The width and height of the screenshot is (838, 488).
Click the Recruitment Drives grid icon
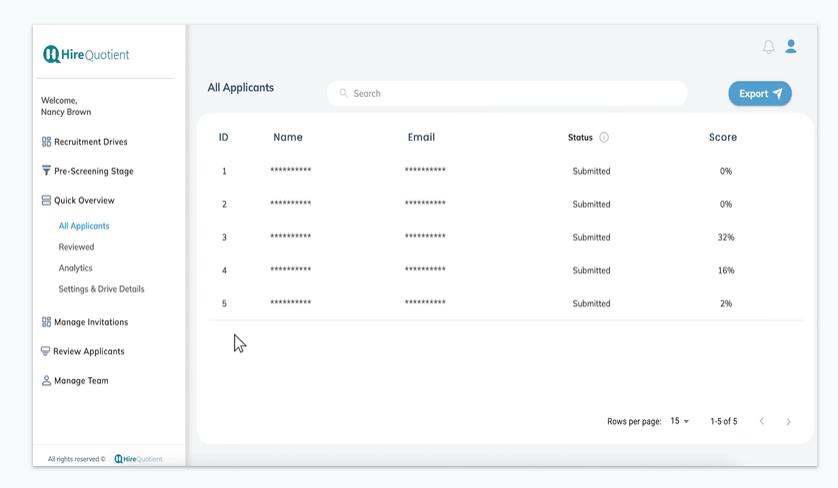click(46, 142)
